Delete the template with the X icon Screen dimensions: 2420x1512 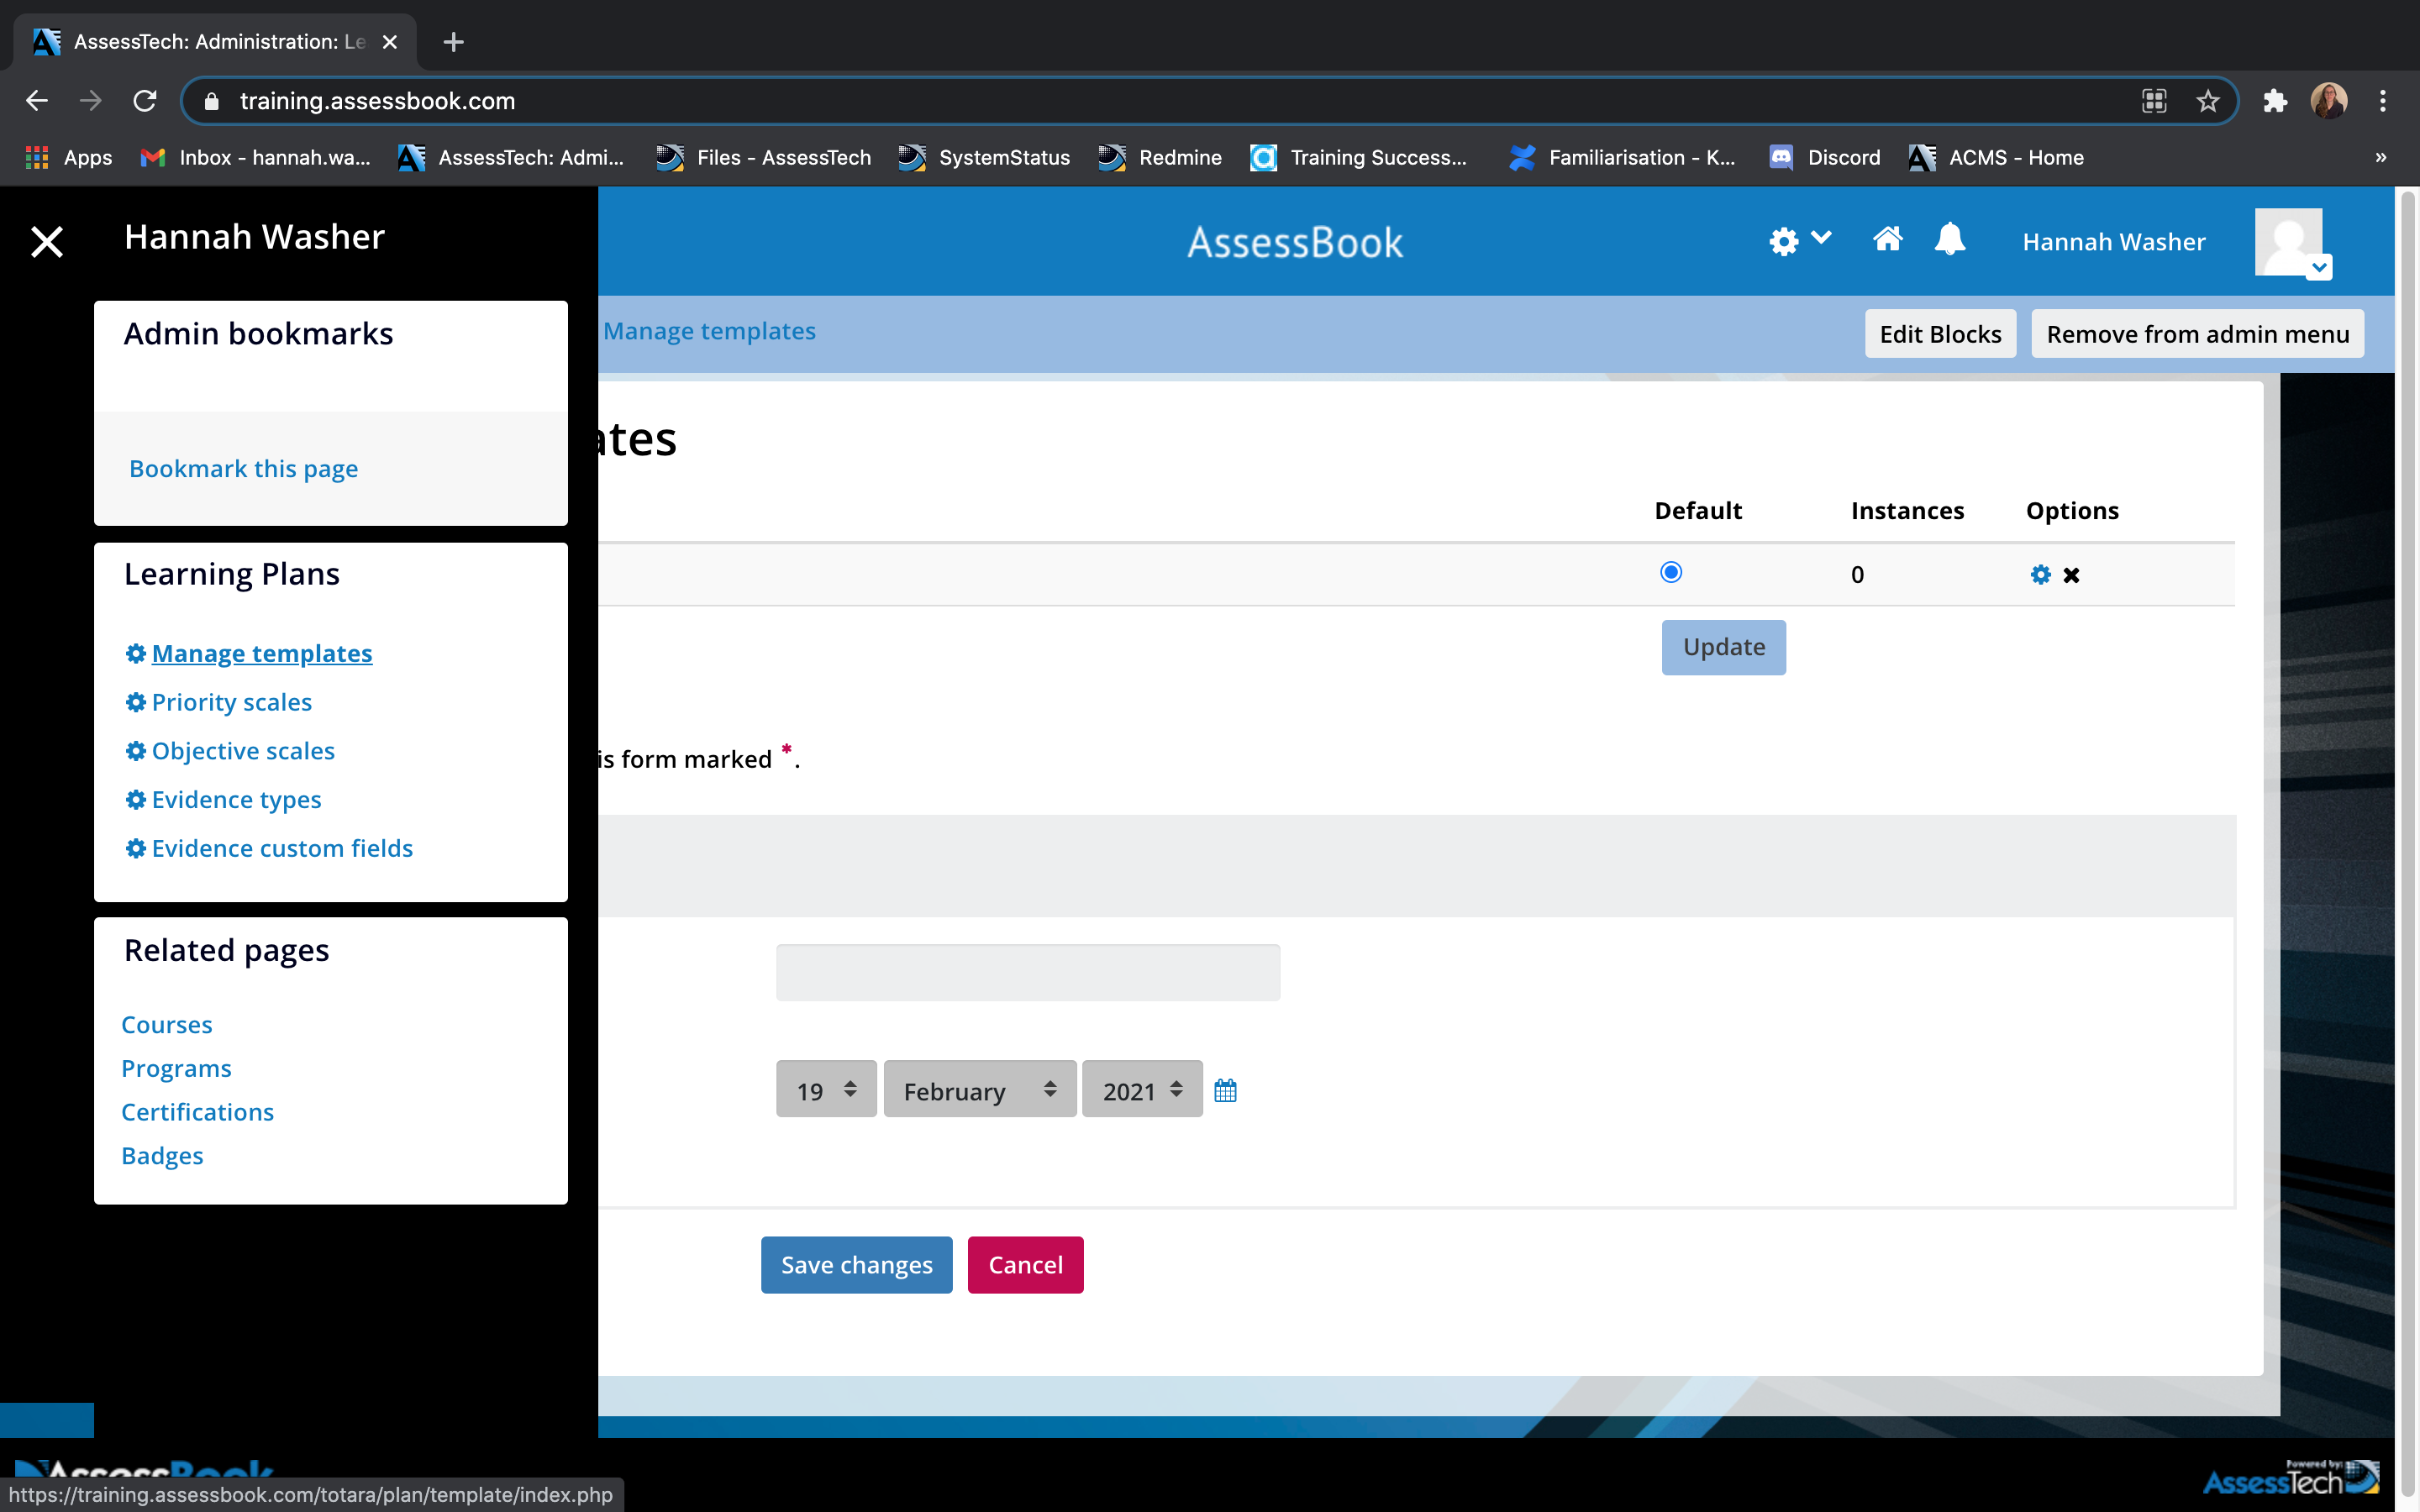coord(2071,575)
